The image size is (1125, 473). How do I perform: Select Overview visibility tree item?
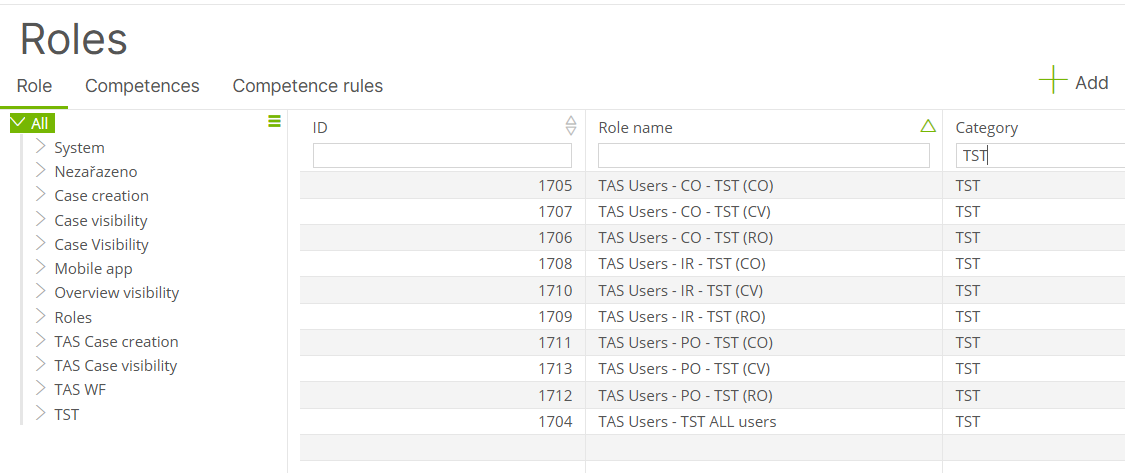(x=116, y=293)
